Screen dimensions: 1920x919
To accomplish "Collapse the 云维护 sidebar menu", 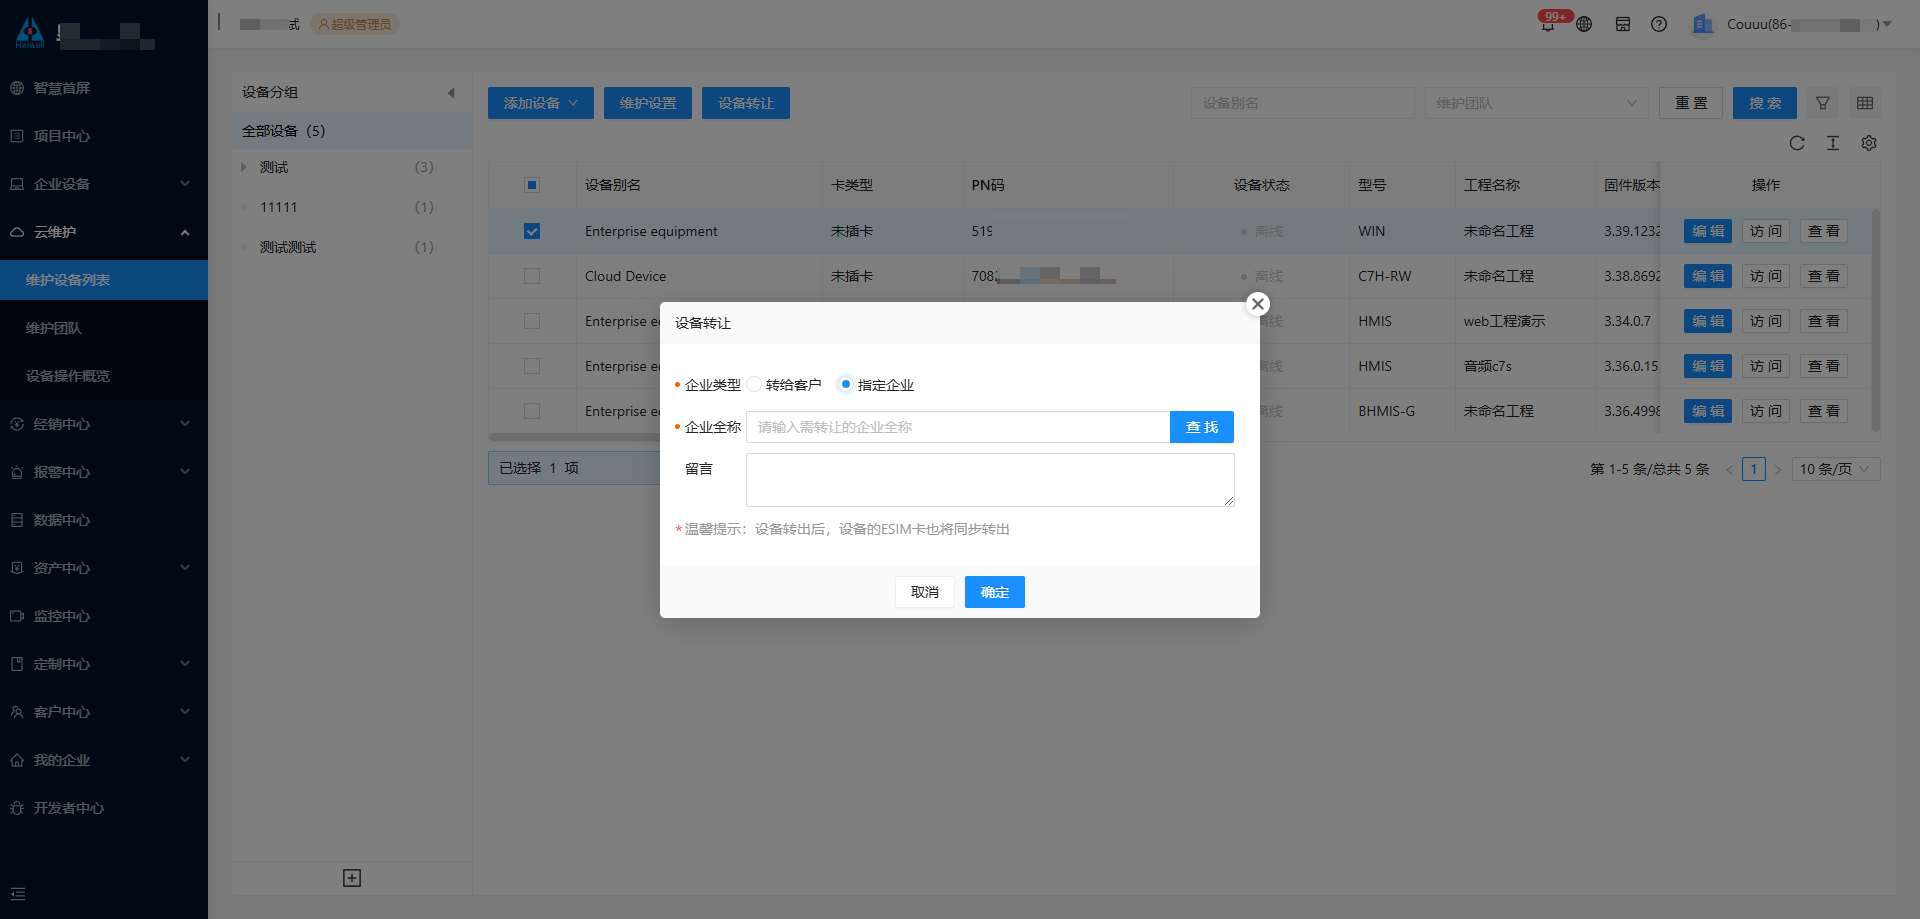I will point(104,232).
